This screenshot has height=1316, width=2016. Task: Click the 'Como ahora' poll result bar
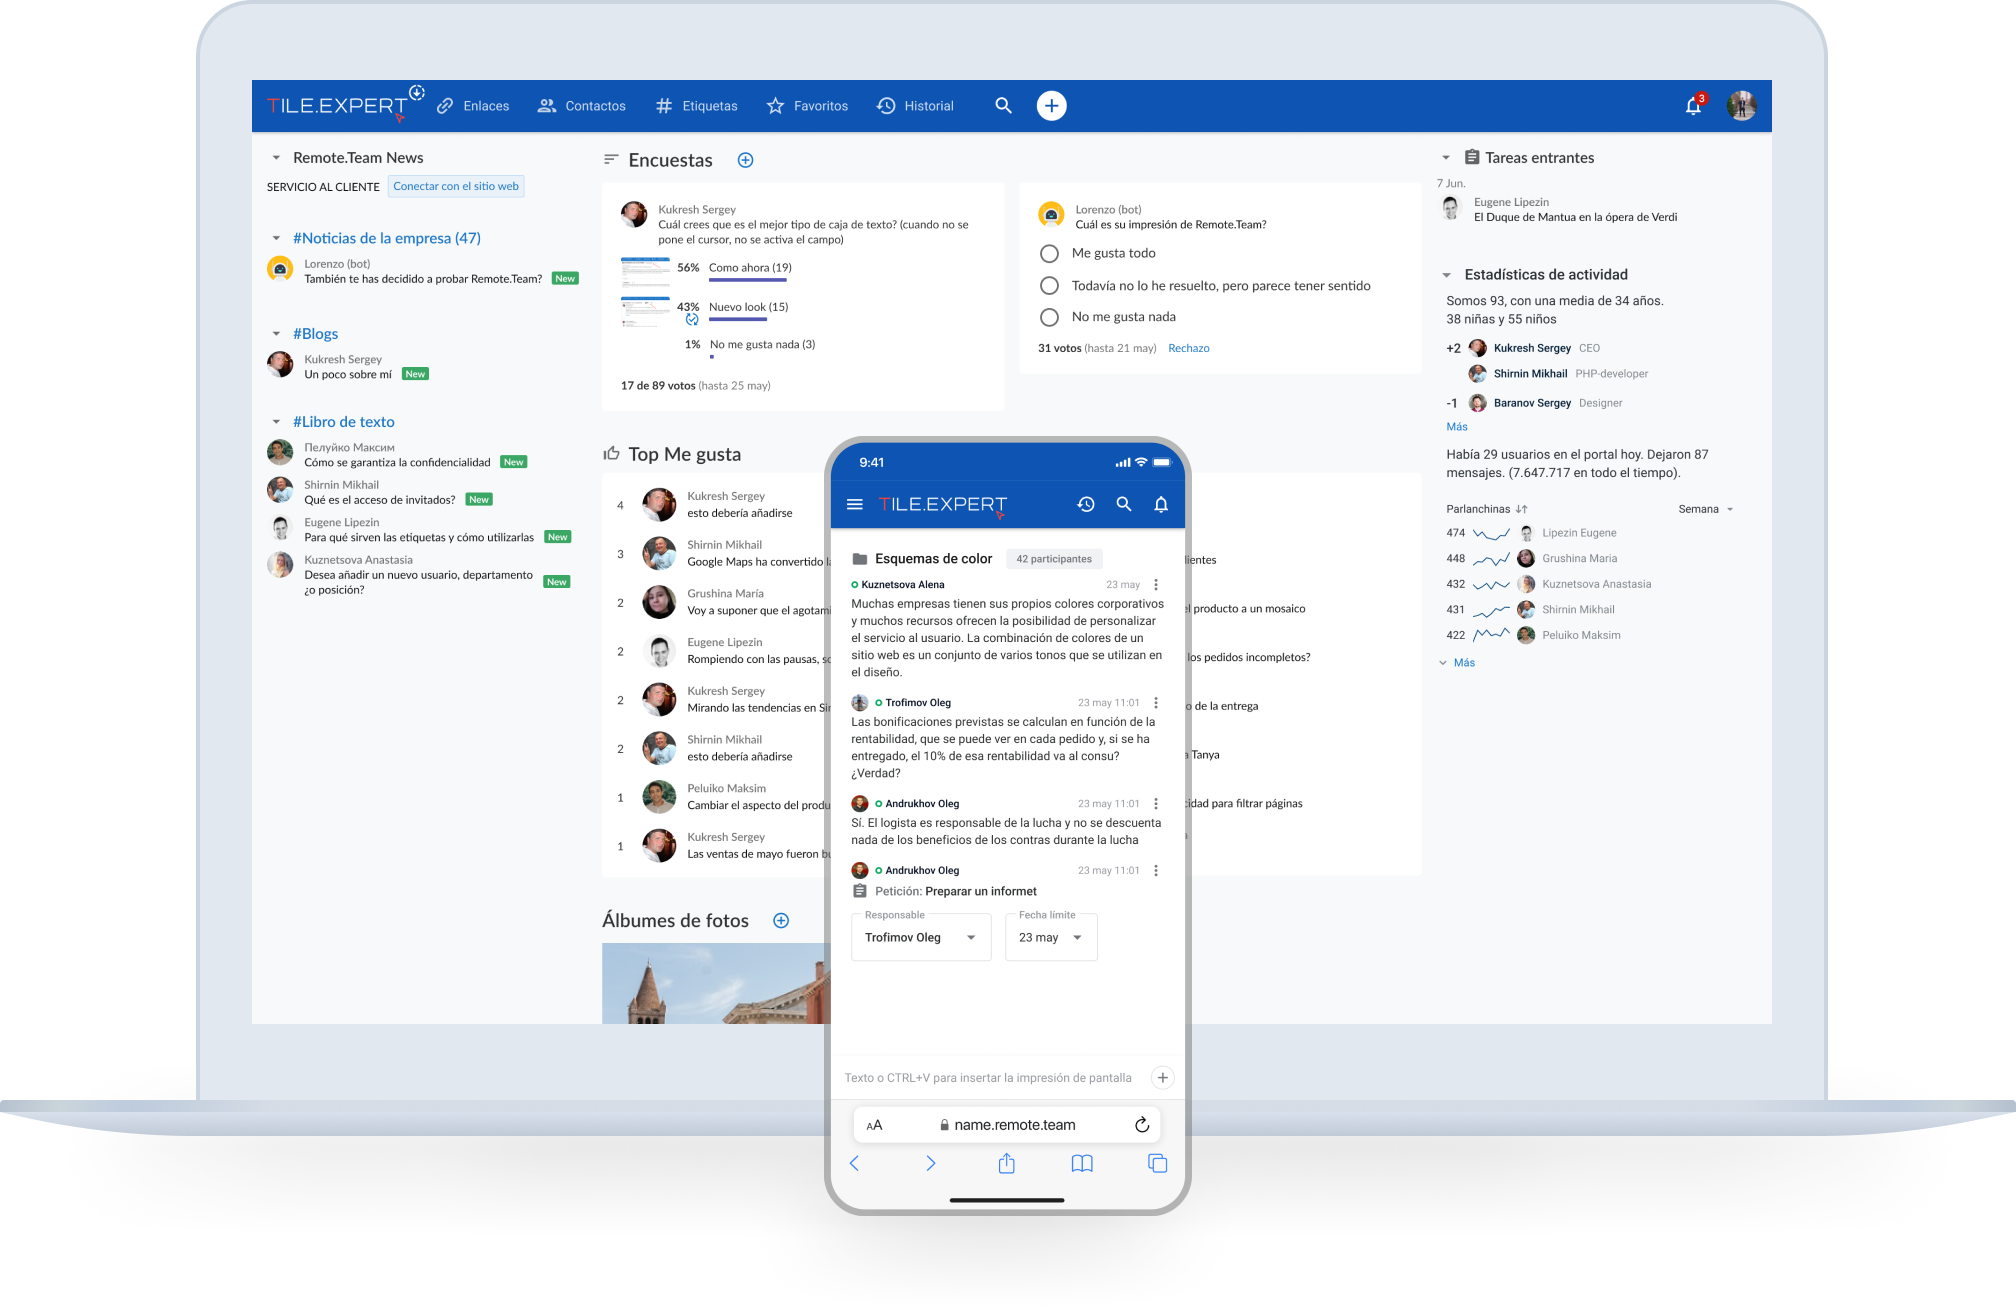point(747,280)
